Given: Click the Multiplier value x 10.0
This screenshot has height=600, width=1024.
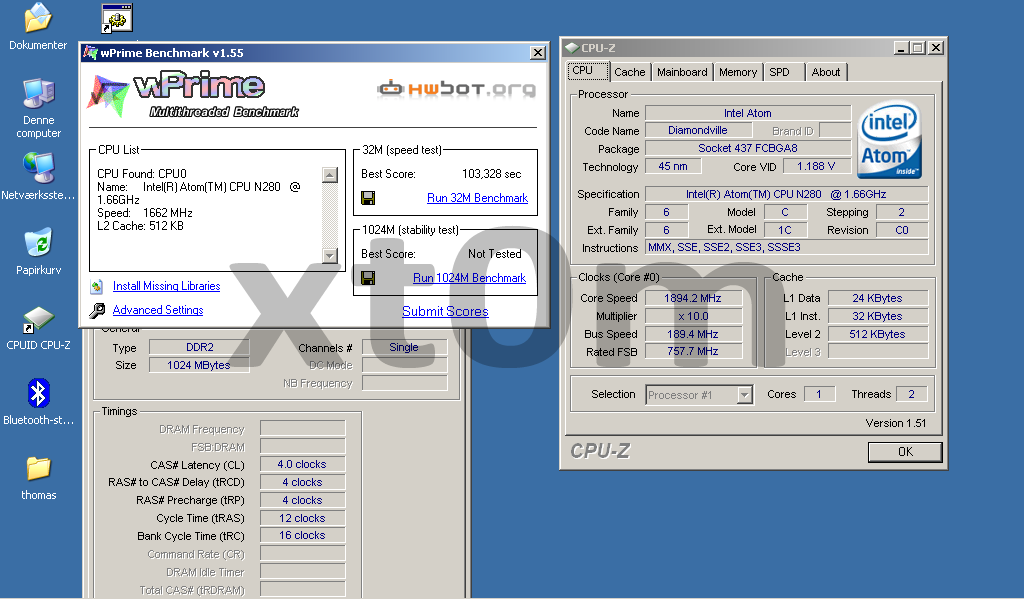Looking at the screenshot, I should 694,316.
